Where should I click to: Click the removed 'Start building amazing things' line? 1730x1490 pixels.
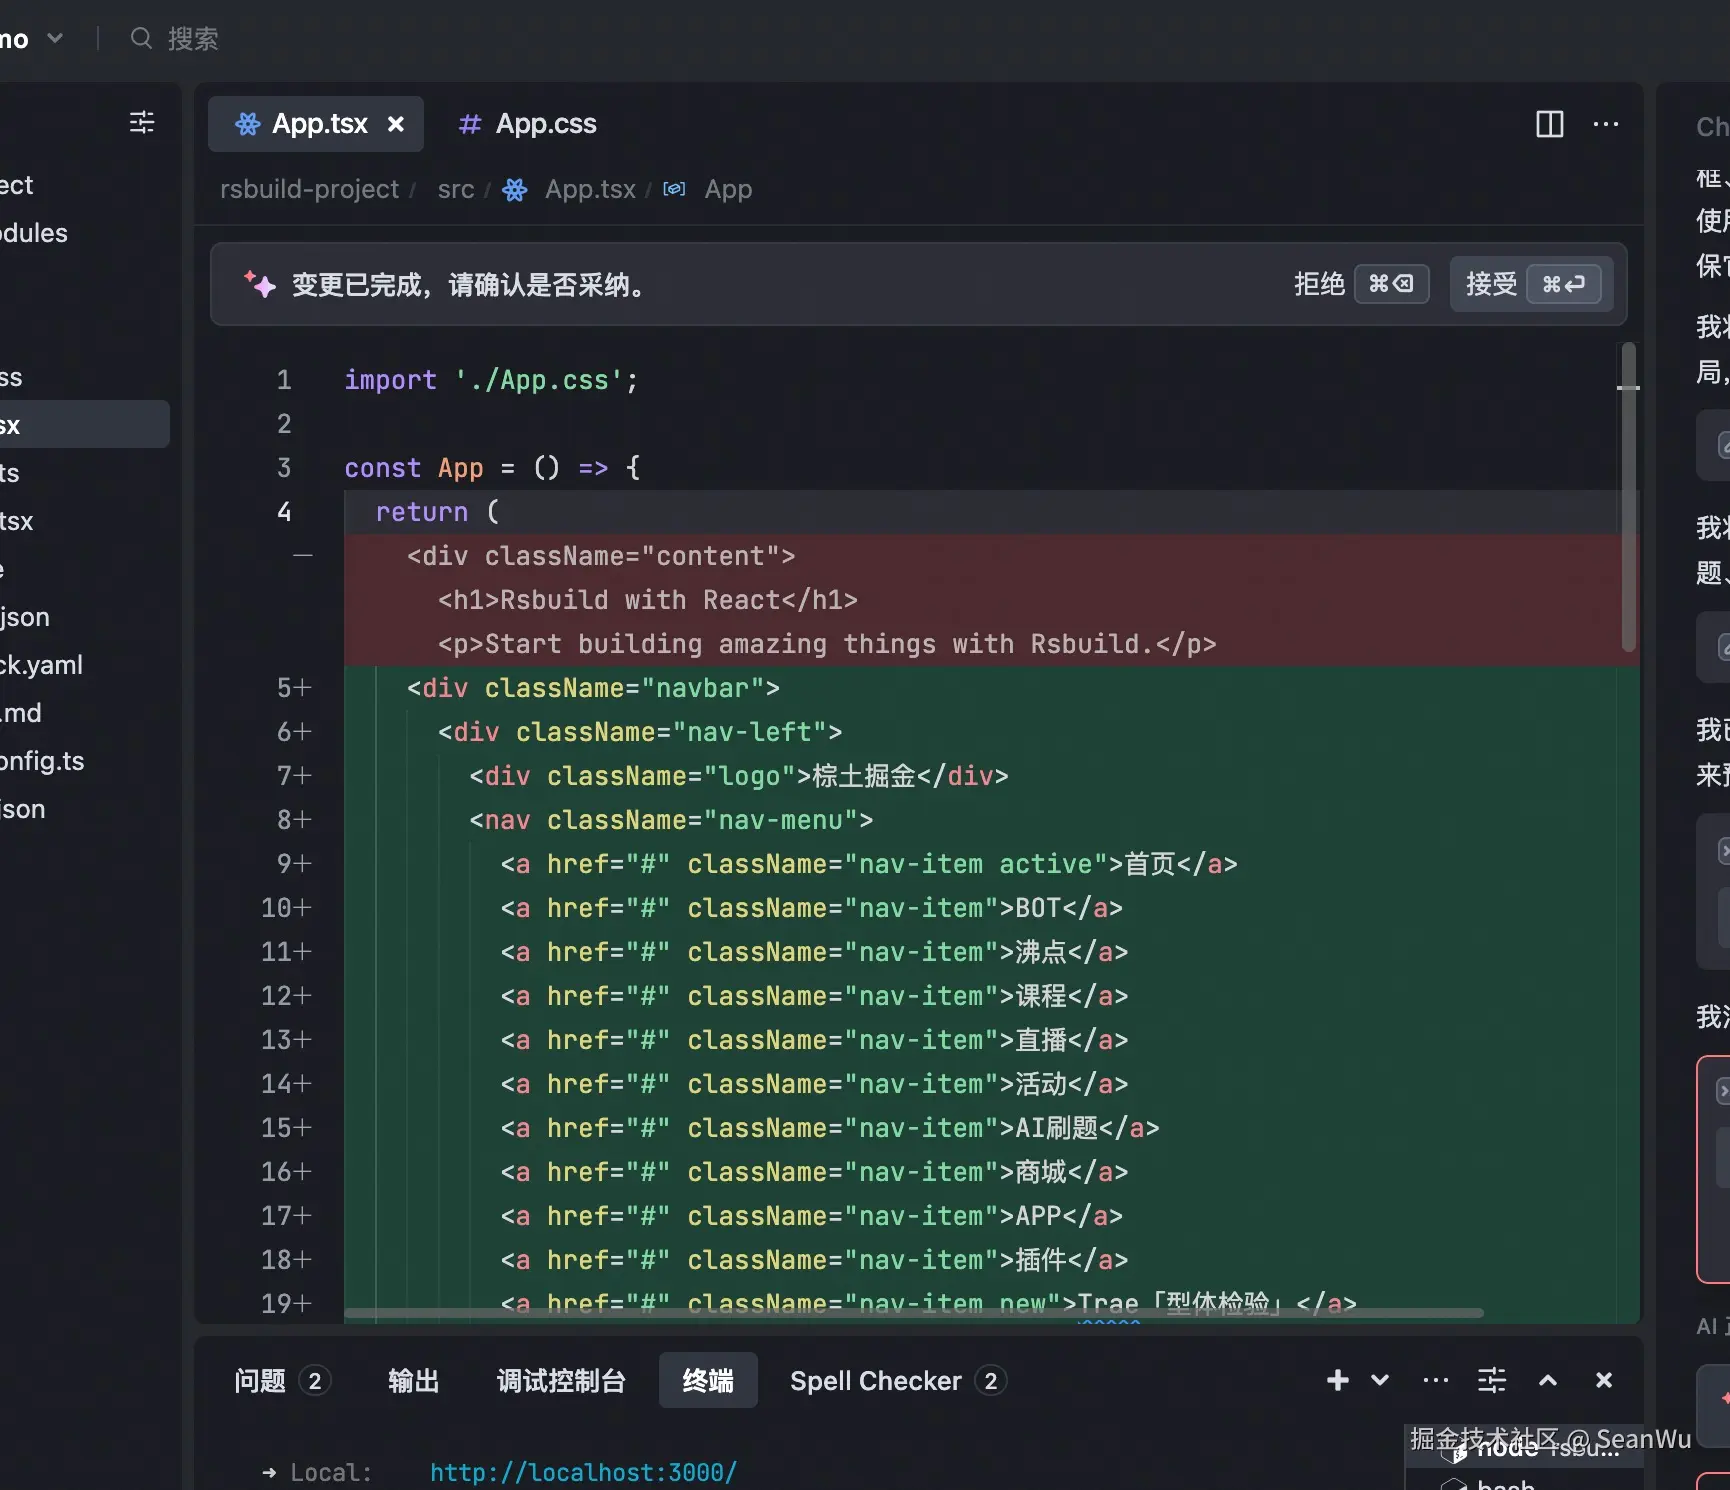click(x=827, y=644)
